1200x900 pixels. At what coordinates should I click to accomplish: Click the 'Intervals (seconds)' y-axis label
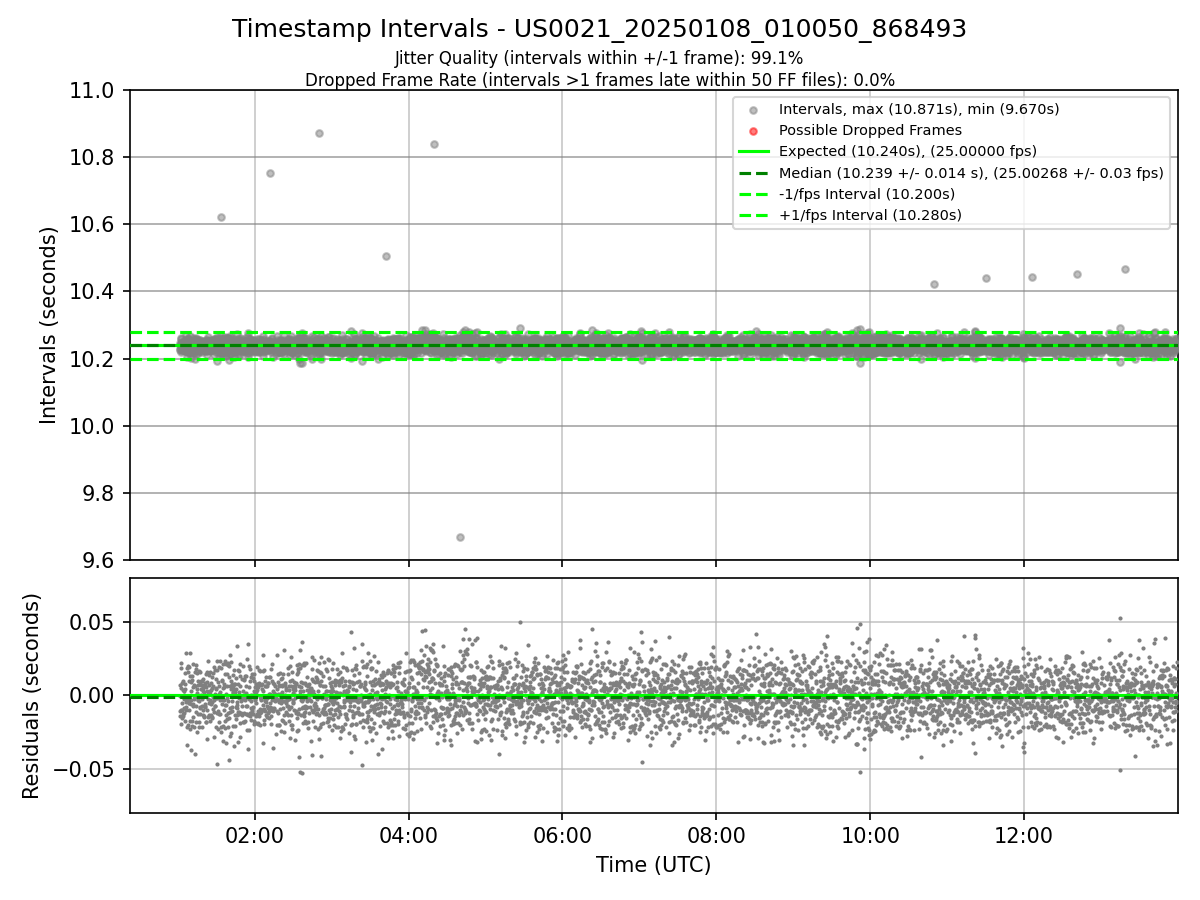pos(49,325)
